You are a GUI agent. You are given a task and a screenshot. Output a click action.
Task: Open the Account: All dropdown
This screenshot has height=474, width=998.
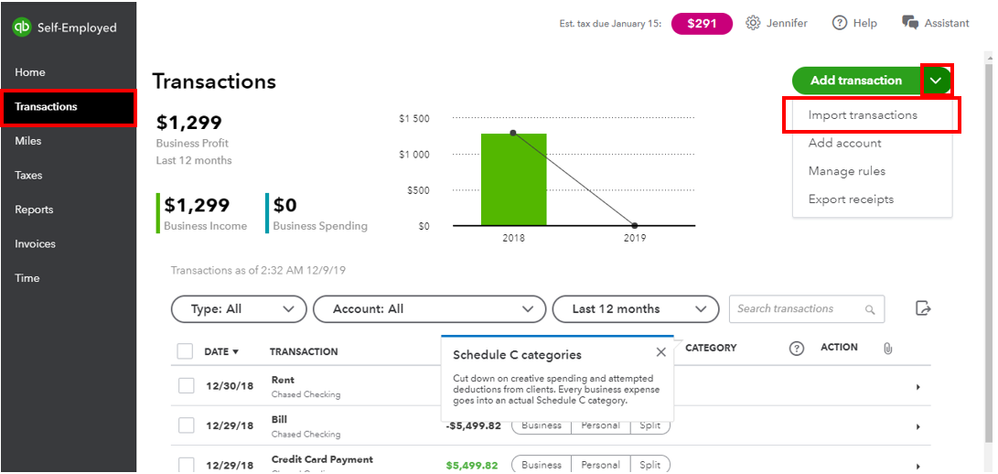430,309
